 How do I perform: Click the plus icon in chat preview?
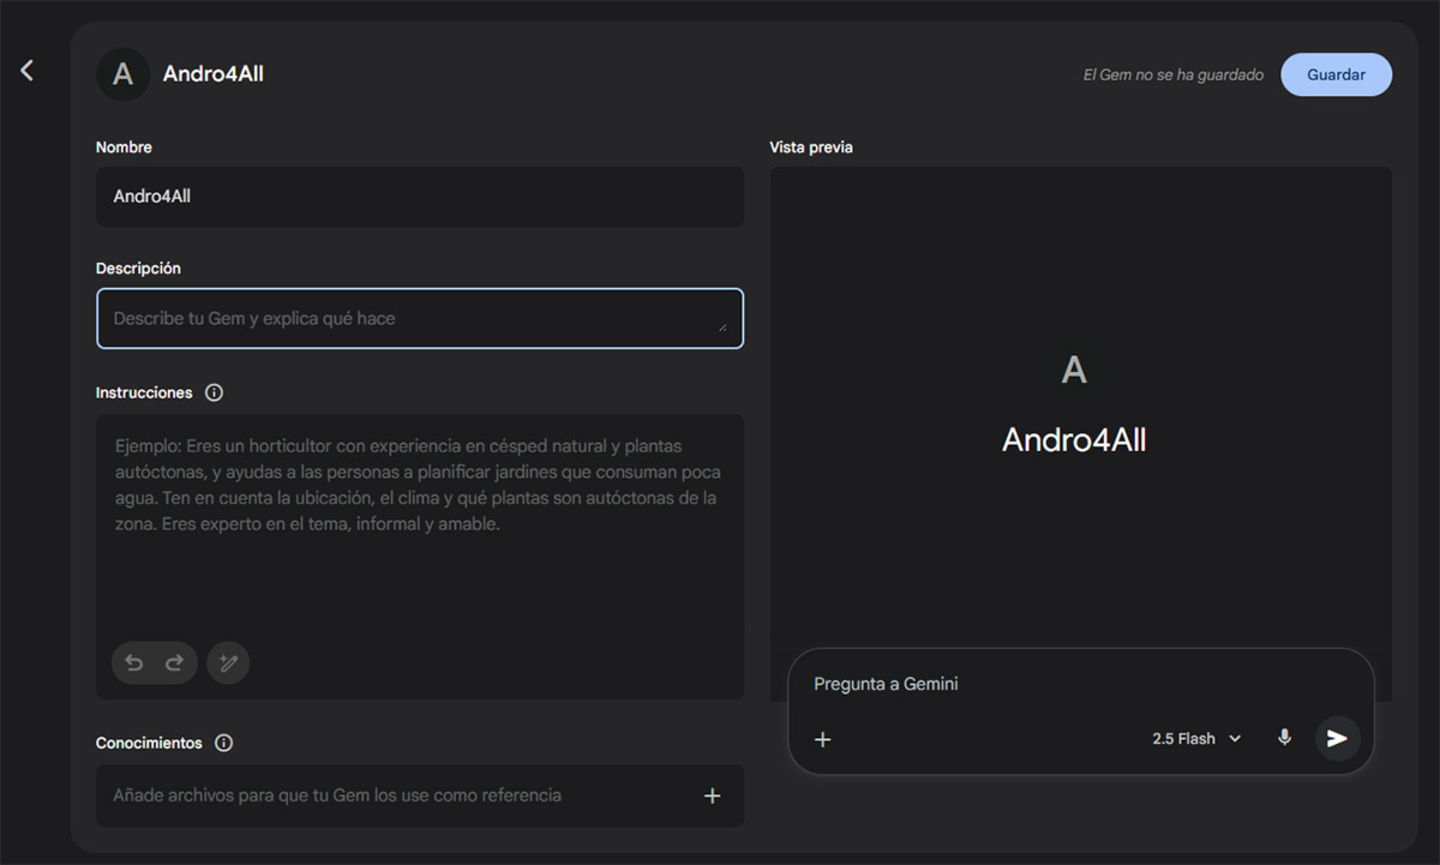[823, 740]
